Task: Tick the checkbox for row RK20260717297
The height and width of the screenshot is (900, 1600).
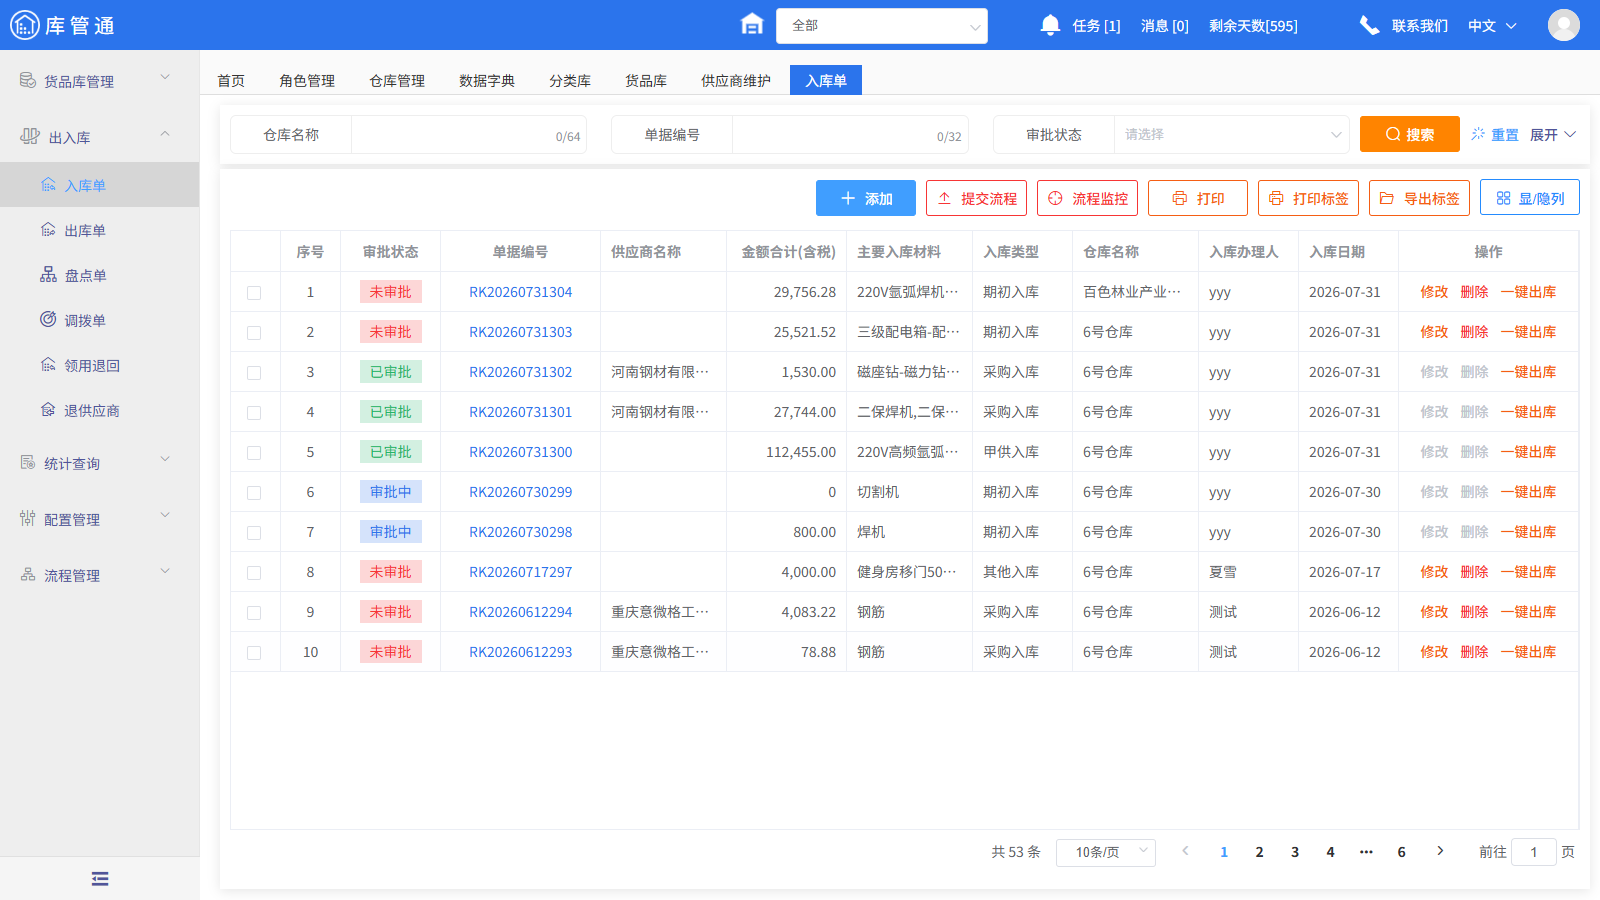Action: 254,573
